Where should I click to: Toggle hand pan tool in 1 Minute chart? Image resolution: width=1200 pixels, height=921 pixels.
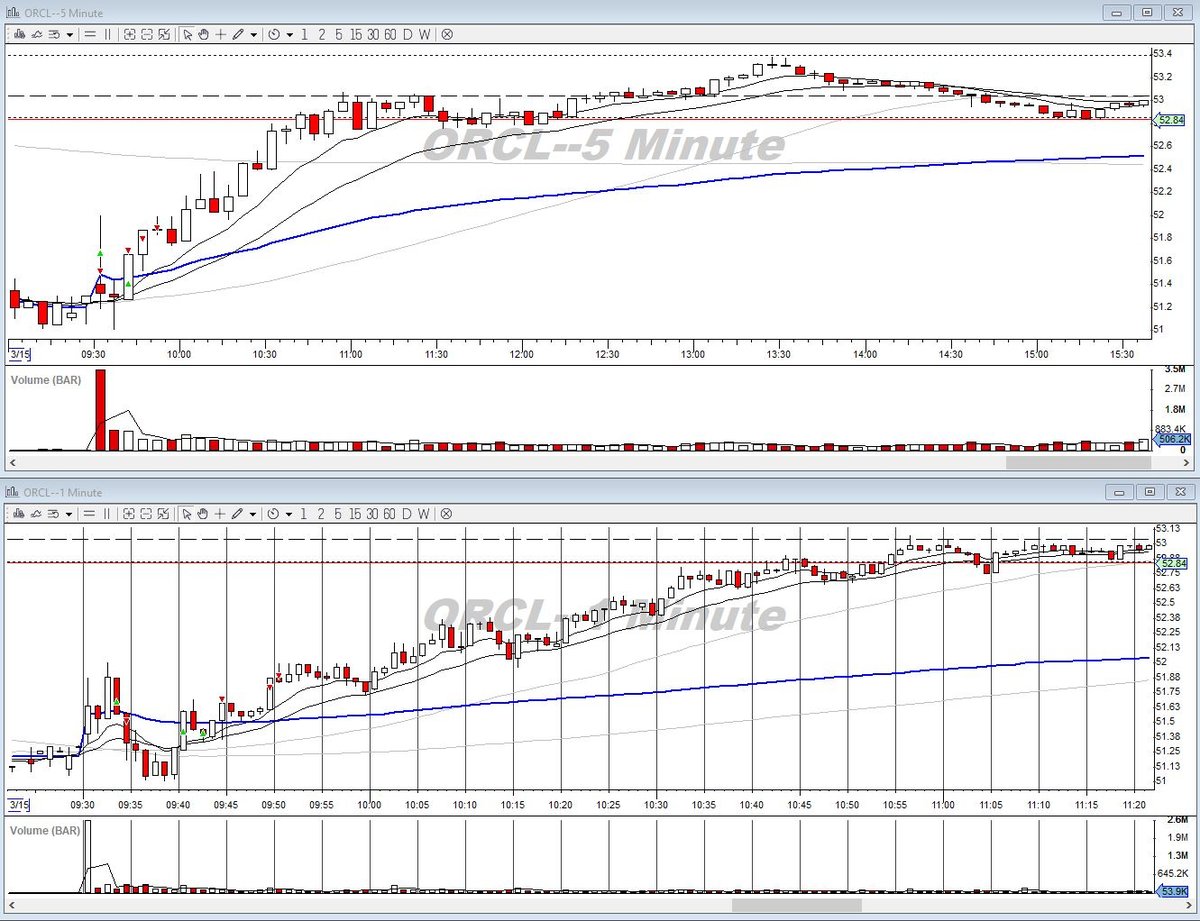coord(204,513)
